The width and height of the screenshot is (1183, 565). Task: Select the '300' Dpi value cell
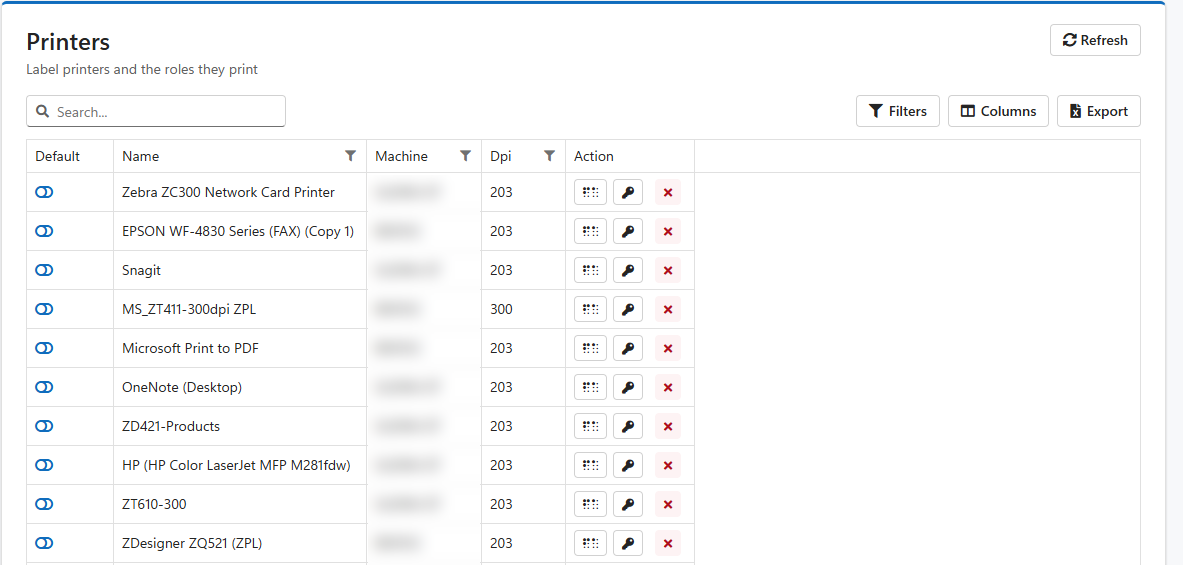click(524, 309)
